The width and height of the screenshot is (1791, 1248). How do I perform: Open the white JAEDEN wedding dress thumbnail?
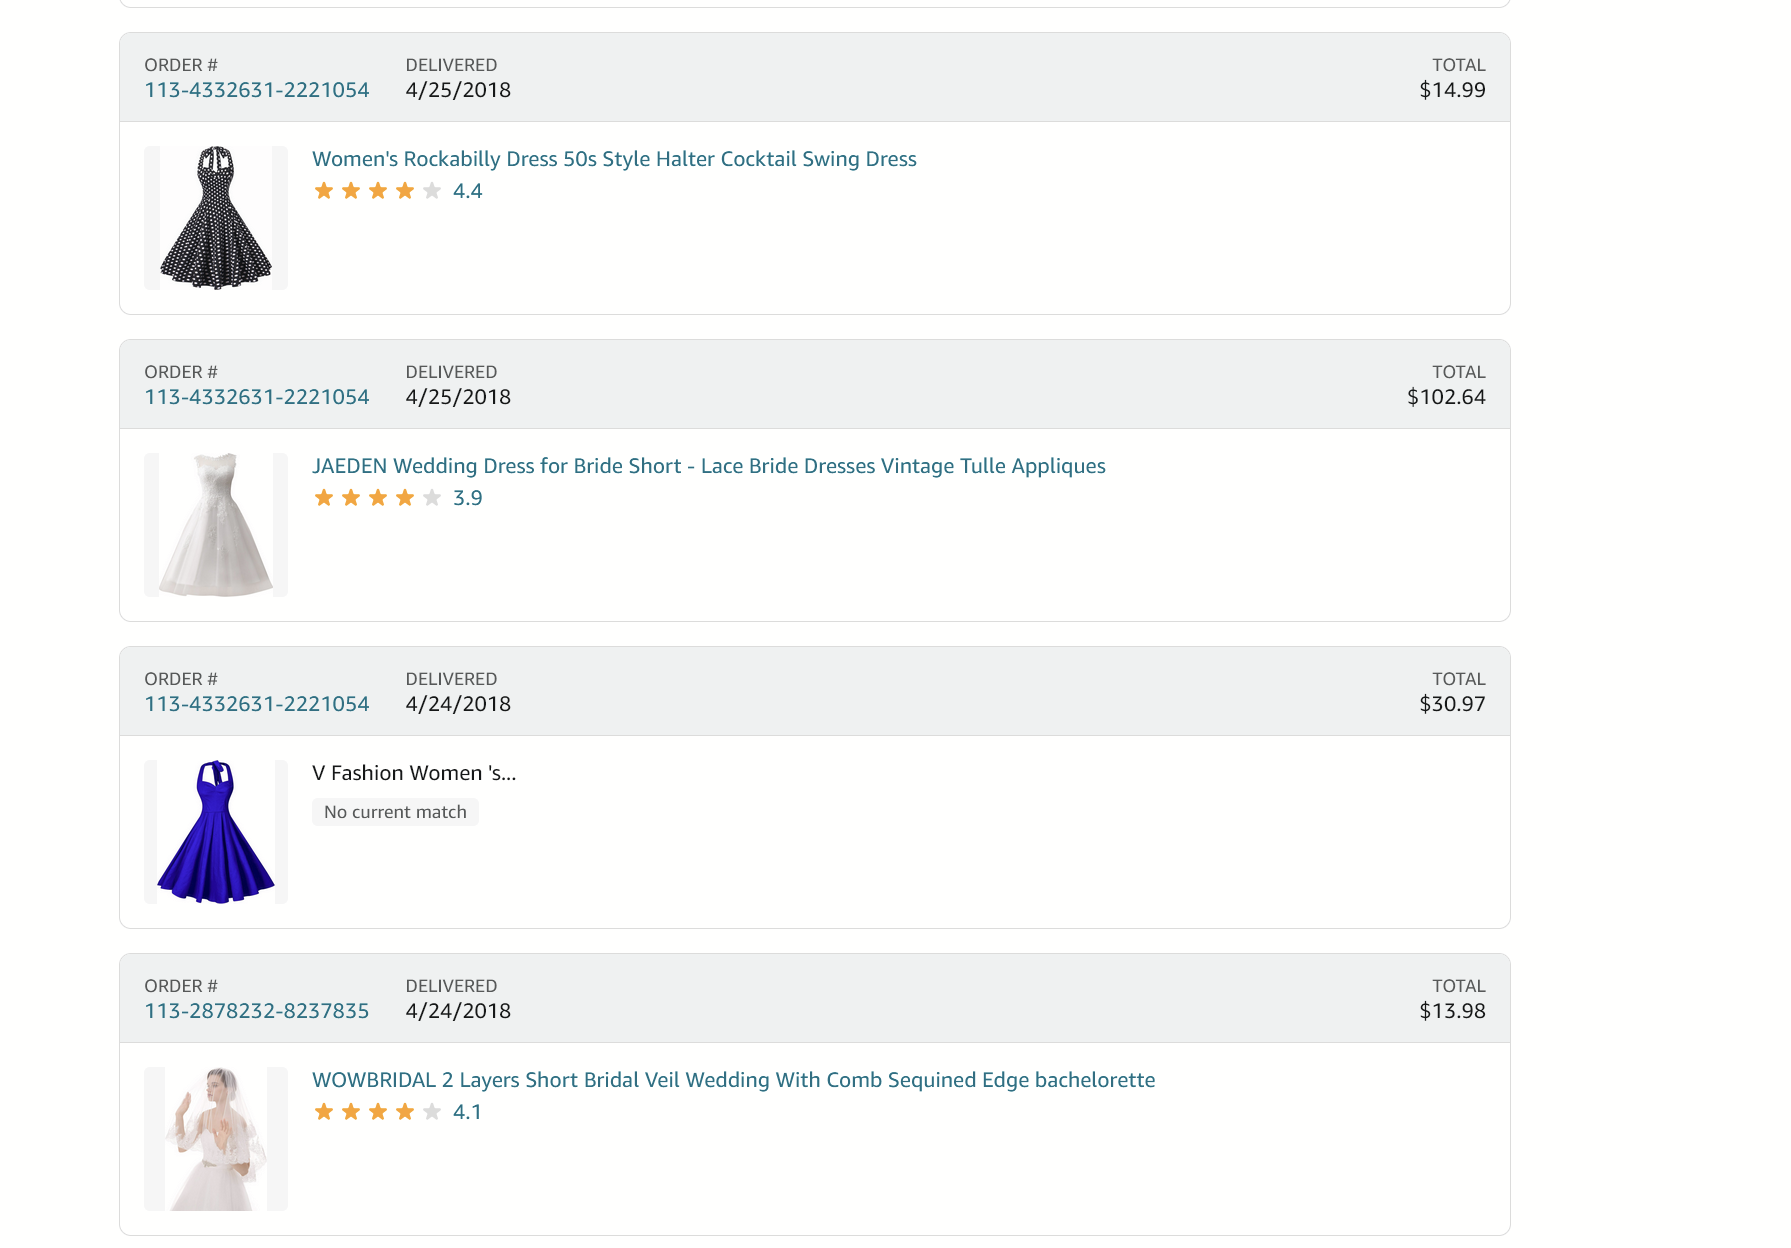(x=216, y=525)
